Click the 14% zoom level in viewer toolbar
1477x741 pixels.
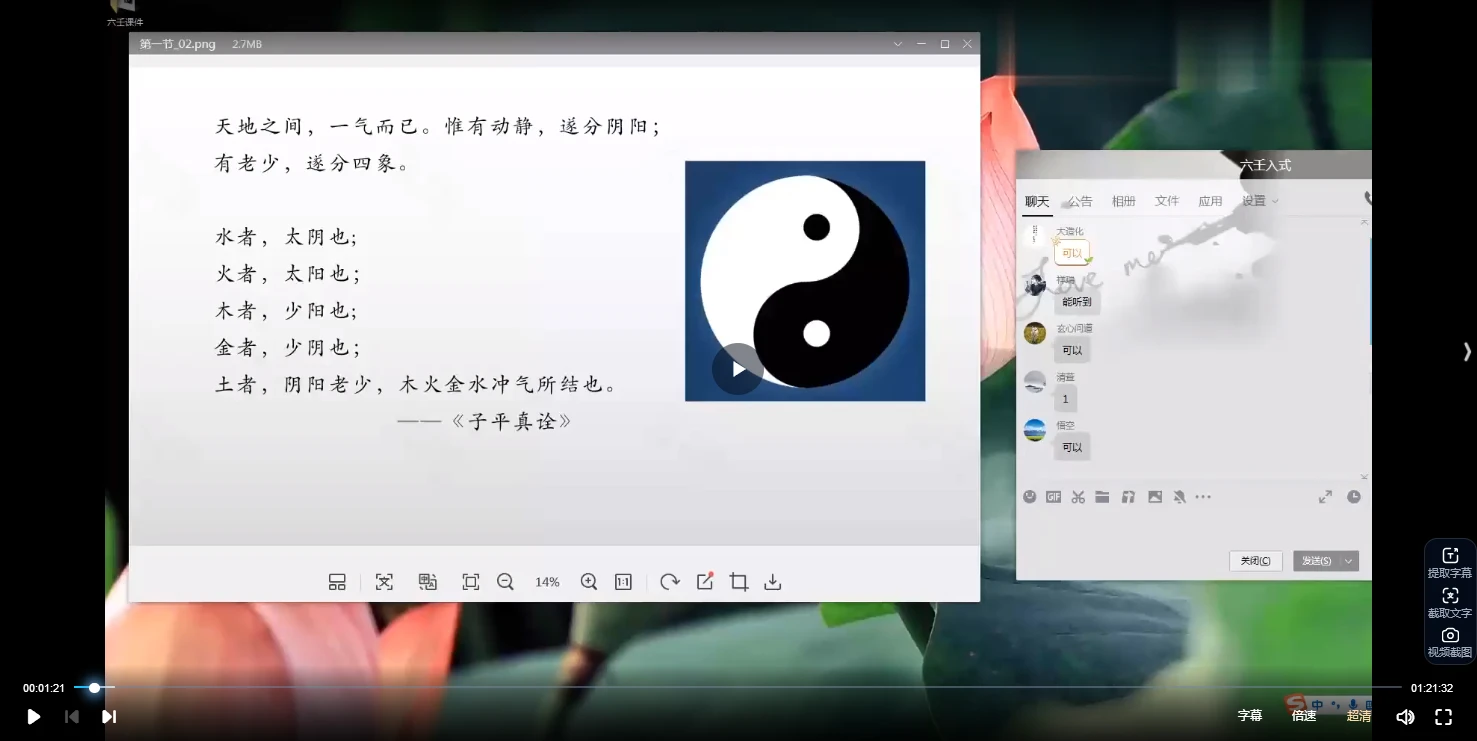pyautogui.click(x=547, y=582)
